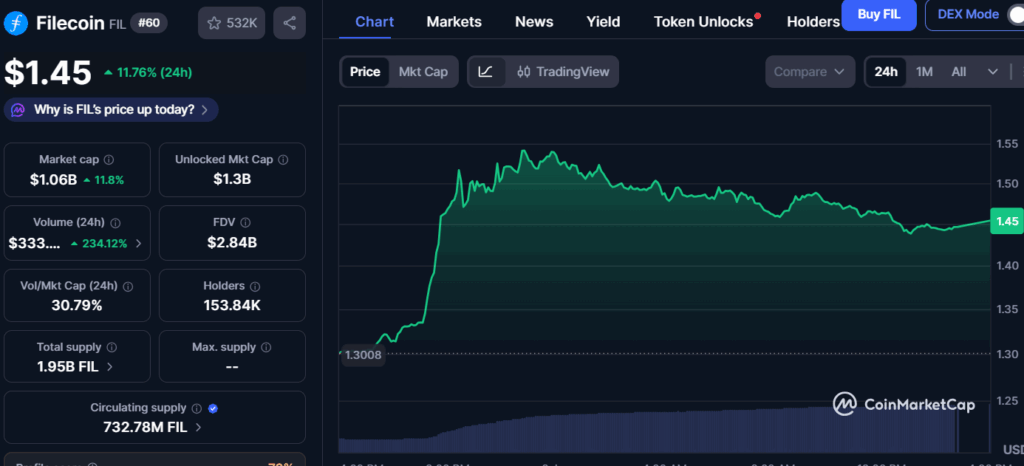Select the line chart icon
Image resolution: width=1024 pixels, height=466 pixels.
click(485, 72)
